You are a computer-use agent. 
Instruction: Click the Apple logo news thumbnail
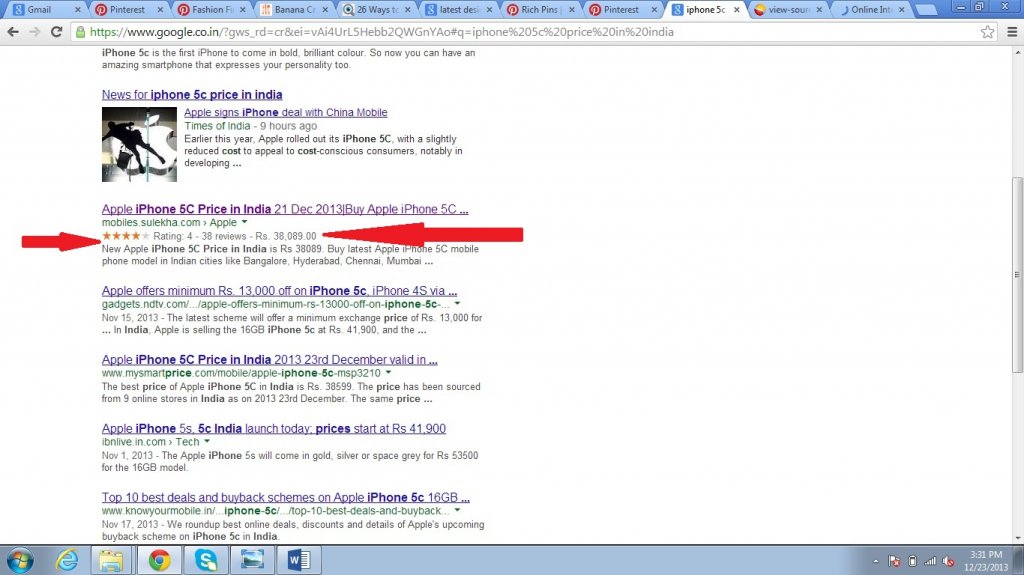coord(139,144)
